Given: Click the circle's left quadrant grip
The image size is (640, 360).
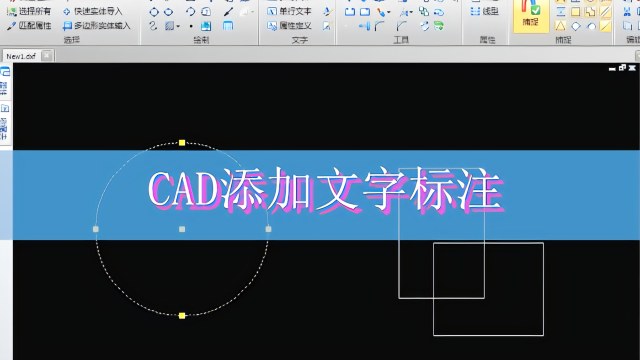Looking at the screenshot, I should (96, 229).
